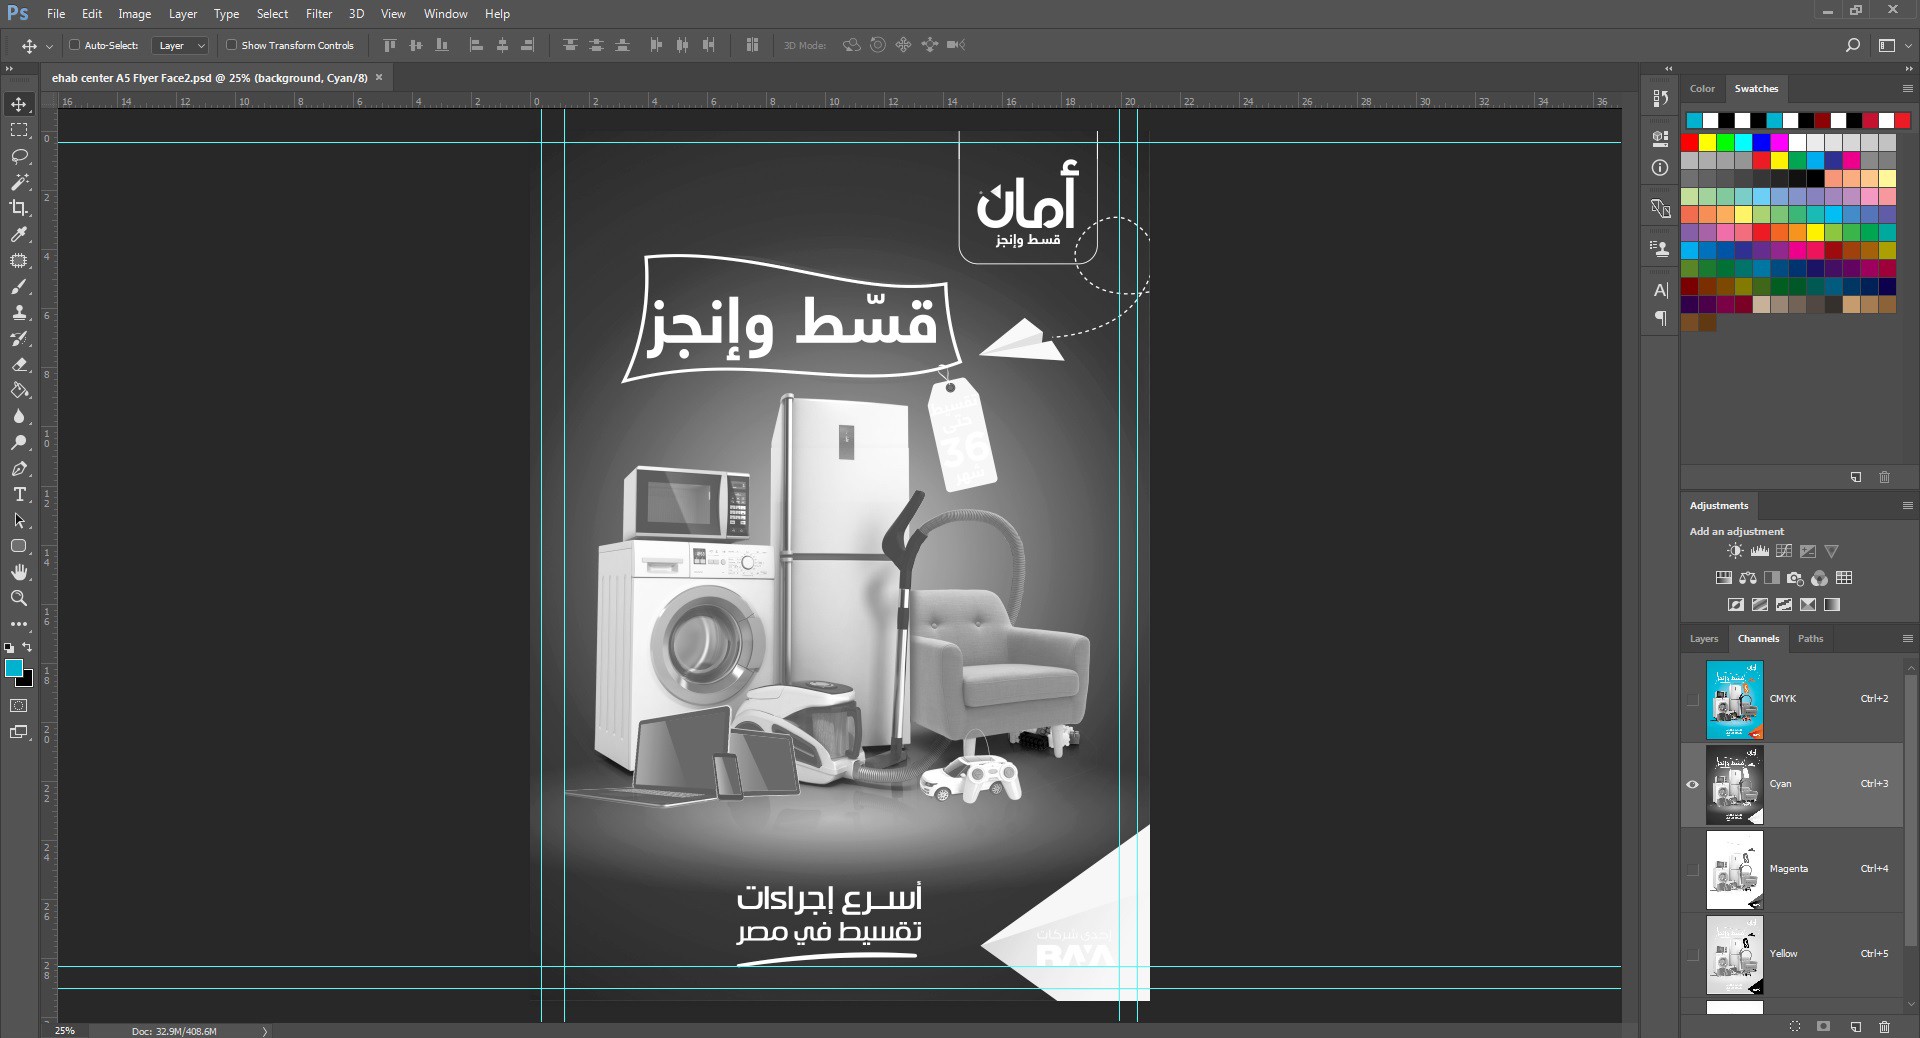This screenshot has height=1038, width=1920.
Task: Expand the status bar info arrow
Action: (x=265, y=1031)
